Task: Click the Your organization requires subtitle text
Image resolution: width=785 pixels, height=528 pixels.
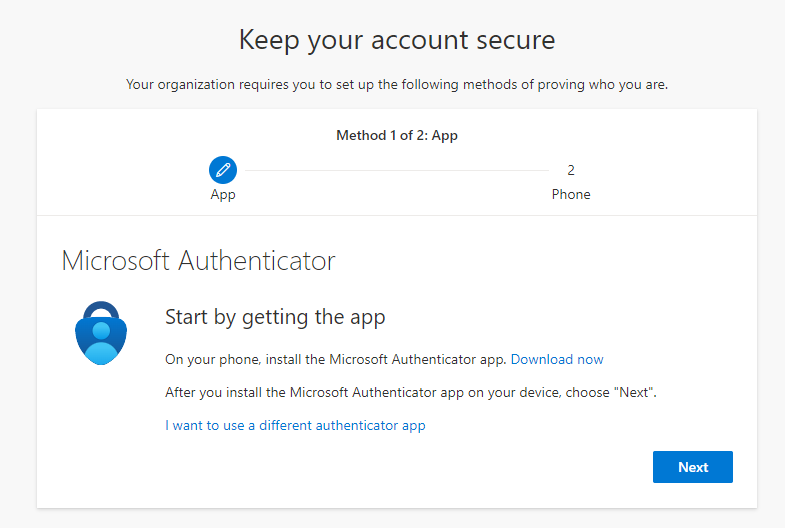Action: tap(397, 85)
